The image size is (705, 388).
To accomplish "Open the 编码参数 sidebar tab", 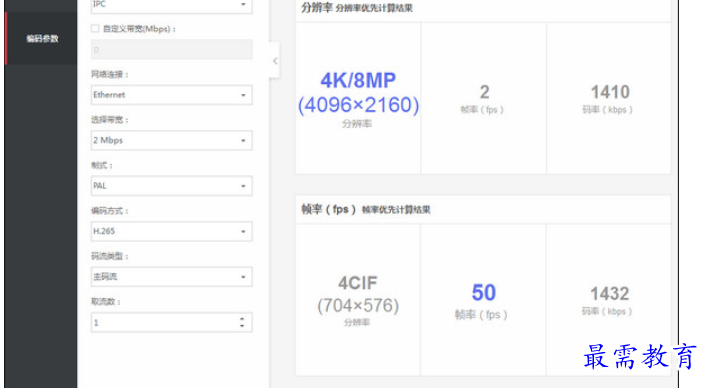I will (x=41, y=39).
